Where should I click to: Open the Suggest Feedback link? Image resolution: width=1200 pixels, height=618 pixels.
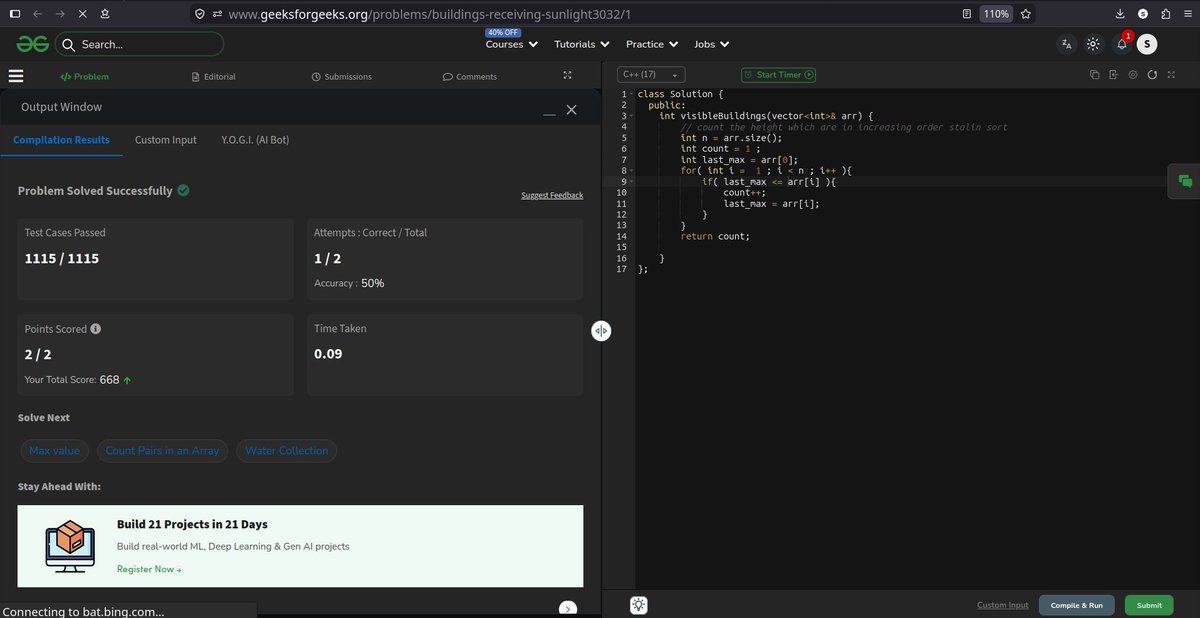point(551,195)
